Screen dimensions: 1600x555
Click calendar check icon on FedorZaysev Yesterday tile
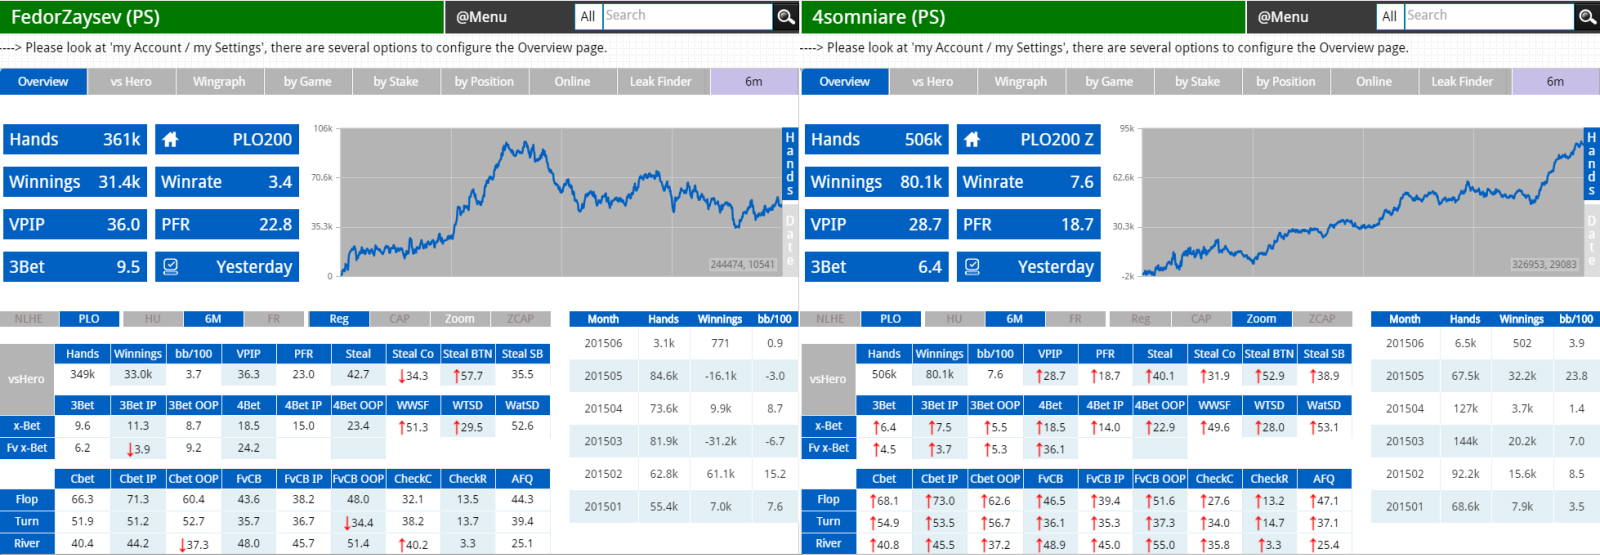tap(170, 267)
